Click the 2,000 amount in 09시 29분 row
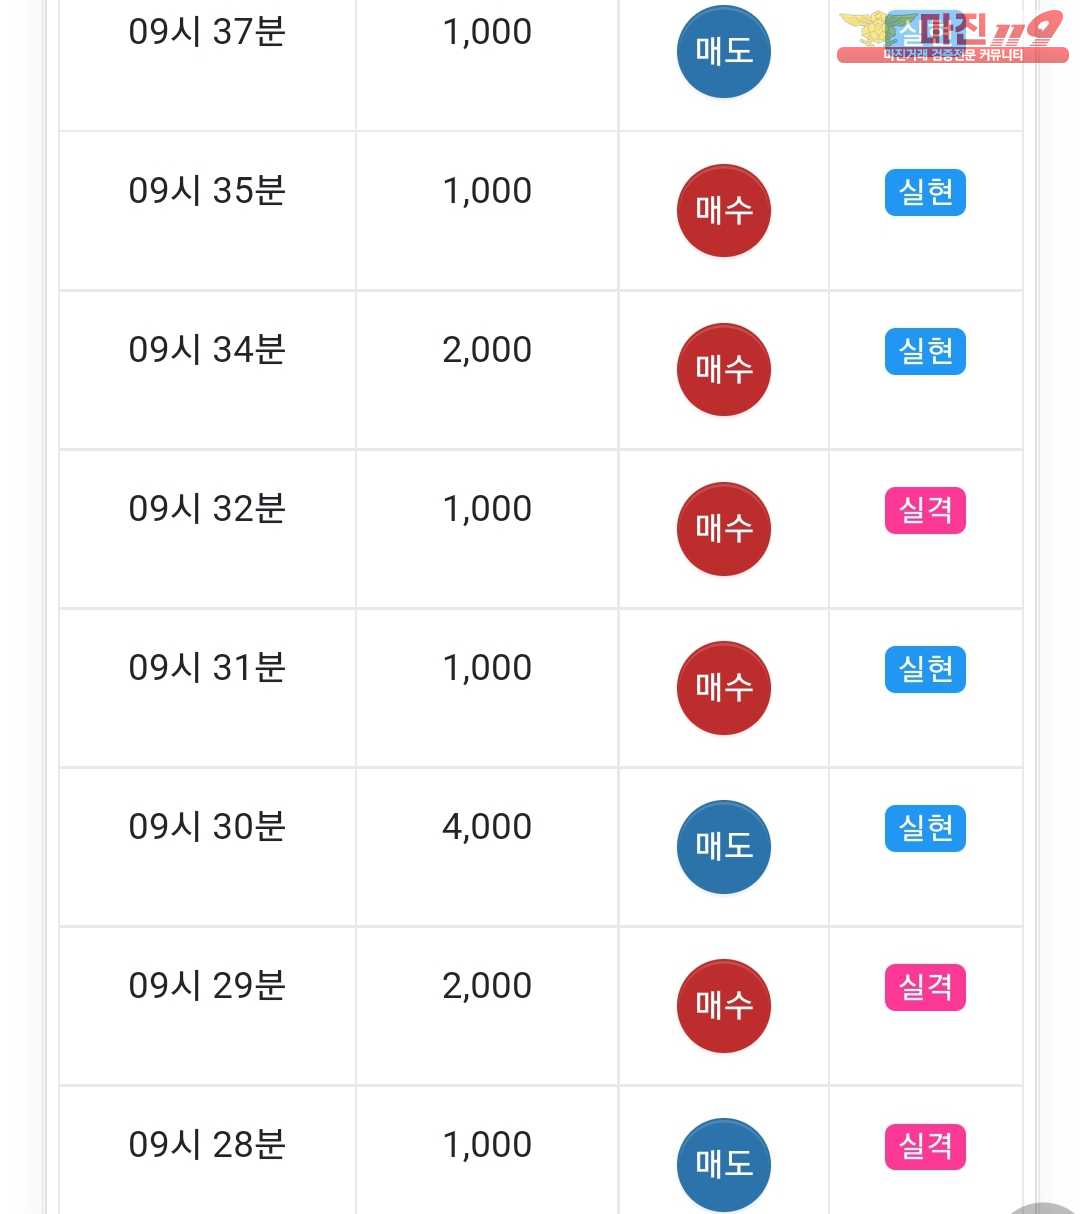The height and width of the screenshot is (1214, 1080). 487,986
